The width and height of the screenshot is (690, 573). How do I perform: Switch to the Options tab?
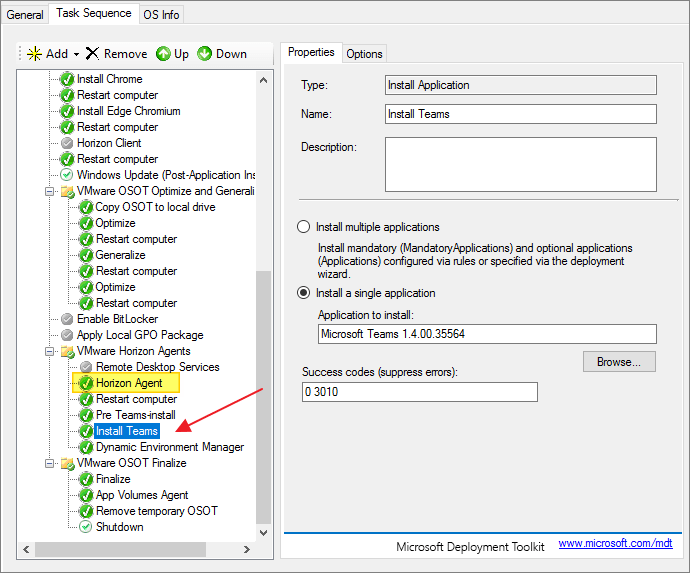coord(364,53)
